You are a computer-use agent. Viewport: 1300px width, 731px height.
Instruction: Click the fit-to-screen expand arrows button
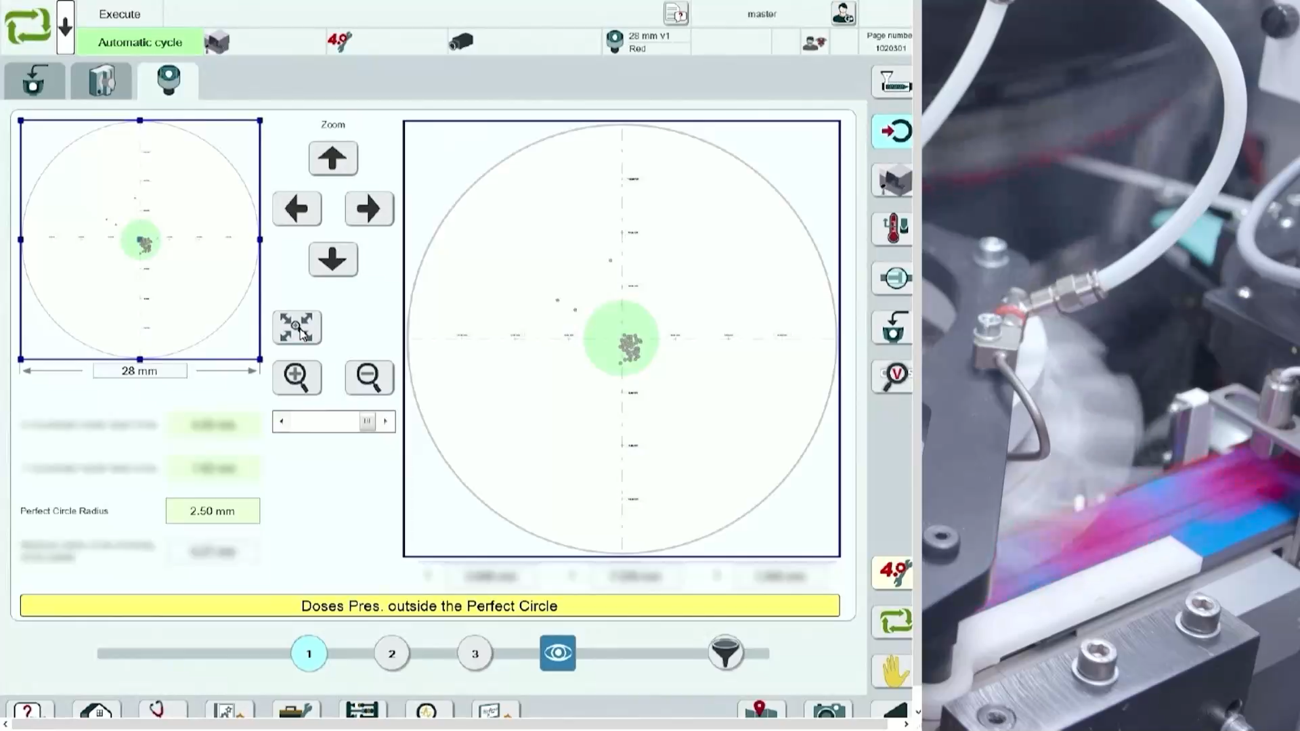pyautogui.click(x=297, y=327)
